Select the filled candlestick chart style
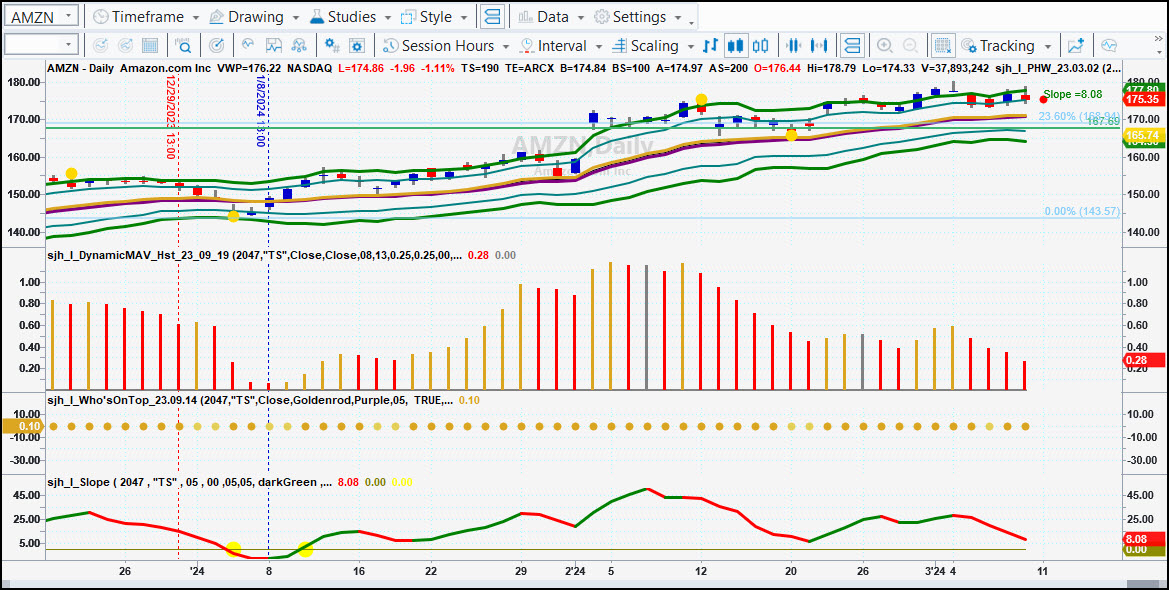 (x=736, y=46)
